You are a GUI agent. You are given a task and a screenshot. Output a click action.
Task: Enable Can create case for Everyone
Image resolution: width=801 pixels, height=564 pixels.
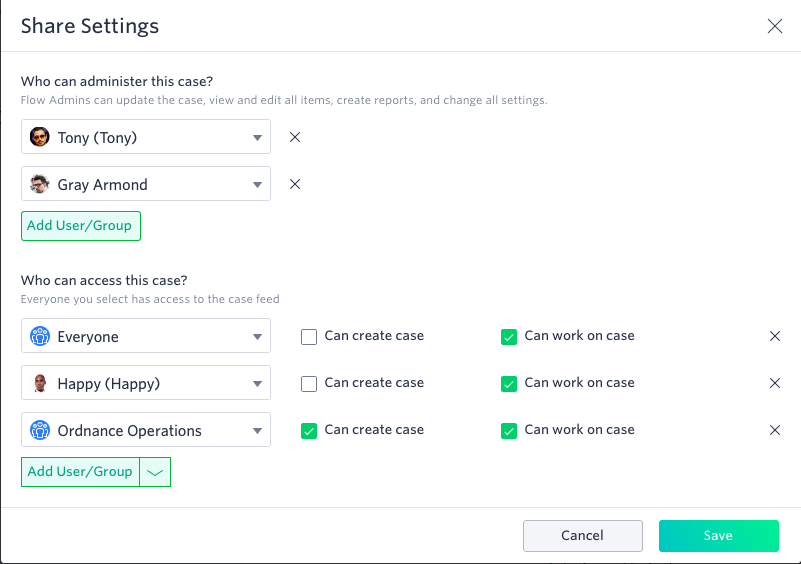(x=309, y=337)
